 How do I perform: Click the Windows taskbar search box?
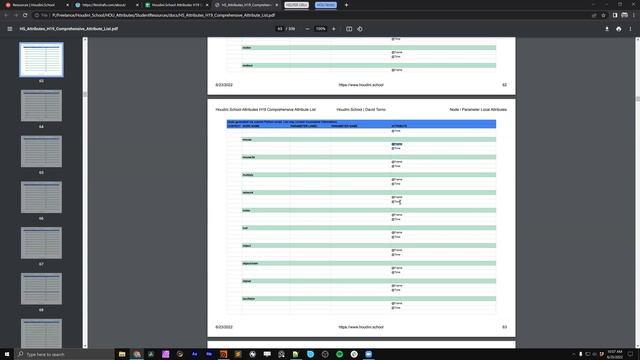click(64, 354)
